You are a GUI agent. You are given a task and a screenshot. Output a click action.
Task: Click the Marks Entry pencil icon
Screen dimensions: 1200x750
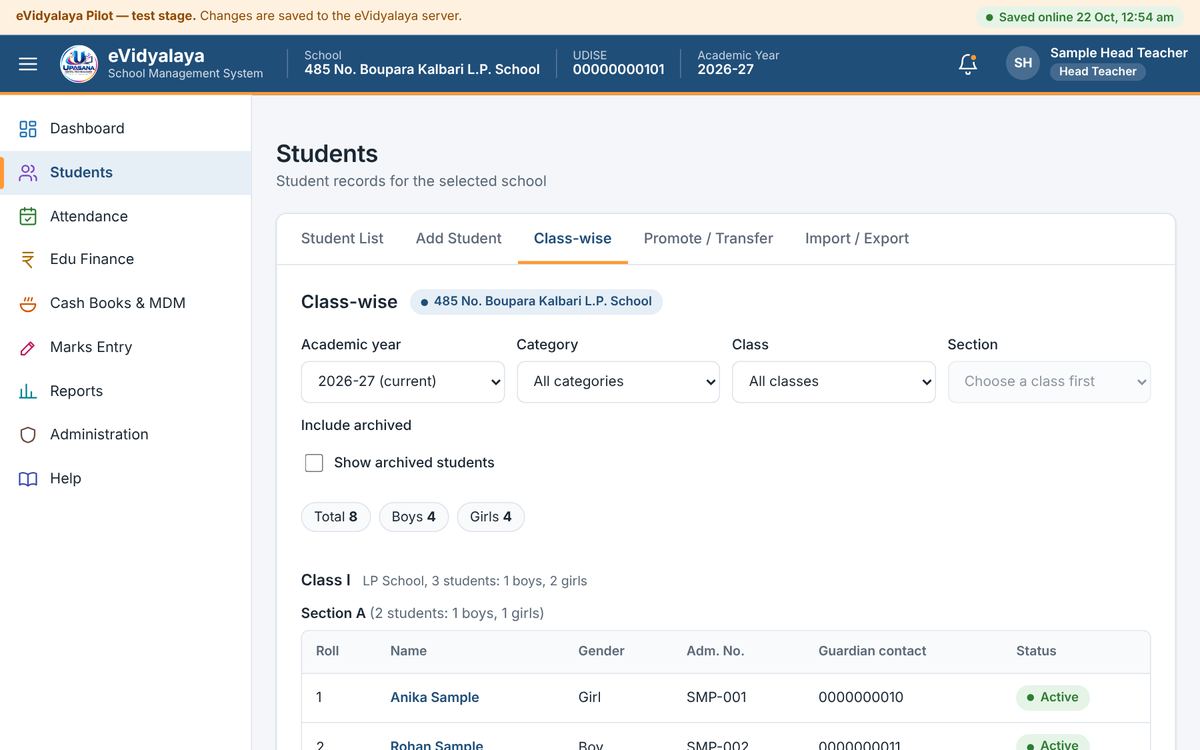coord(28,348)
